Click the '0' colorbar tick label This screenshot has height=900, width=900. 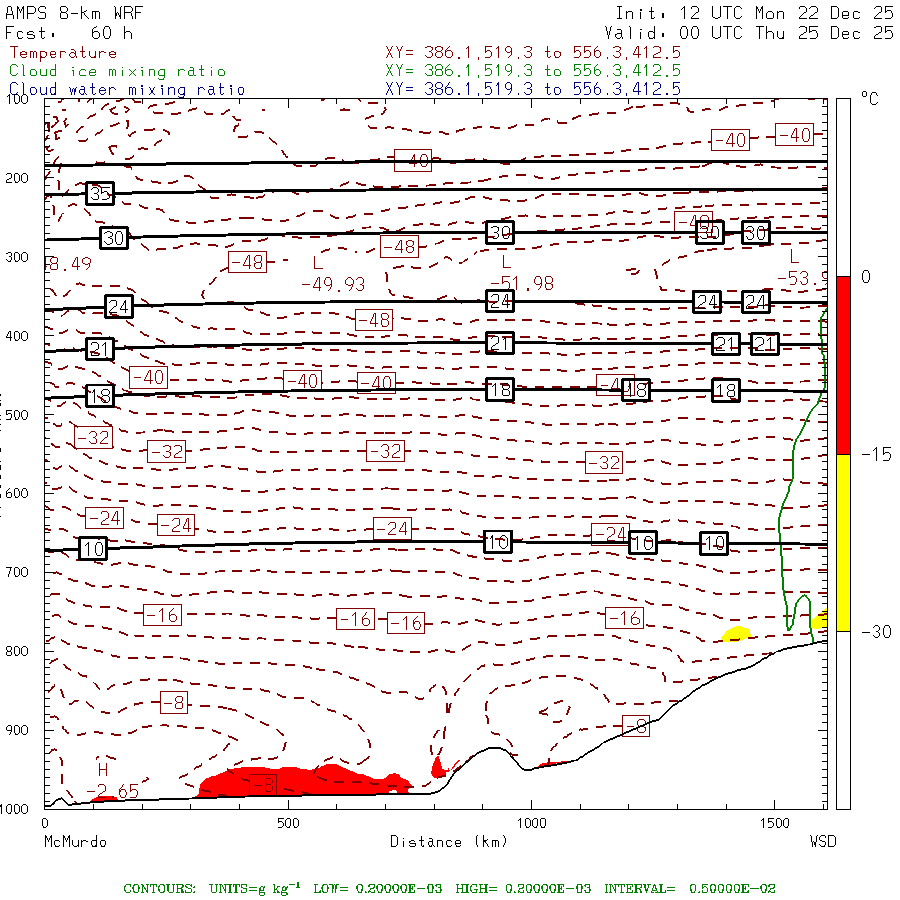pyautogui.click(x=866, y=277)
